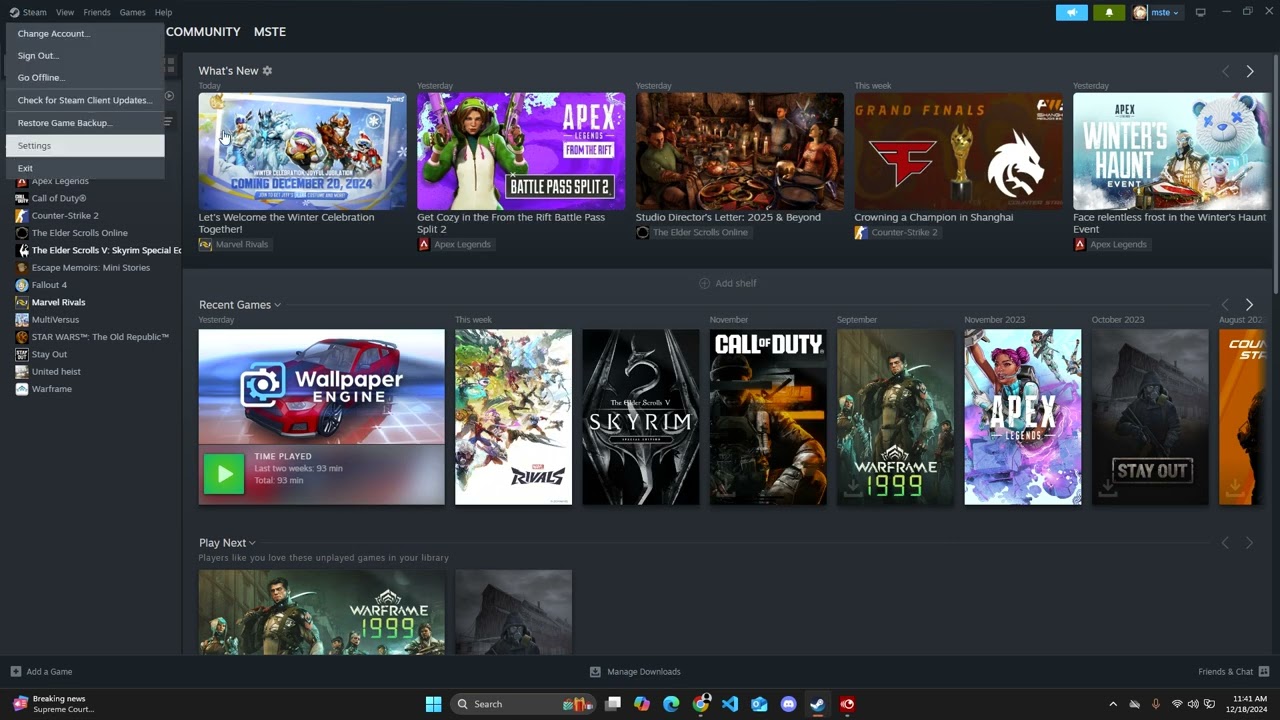Open What's New settings gear
This screenshot has height=720, width=1280.
click(x=267, y=71)
